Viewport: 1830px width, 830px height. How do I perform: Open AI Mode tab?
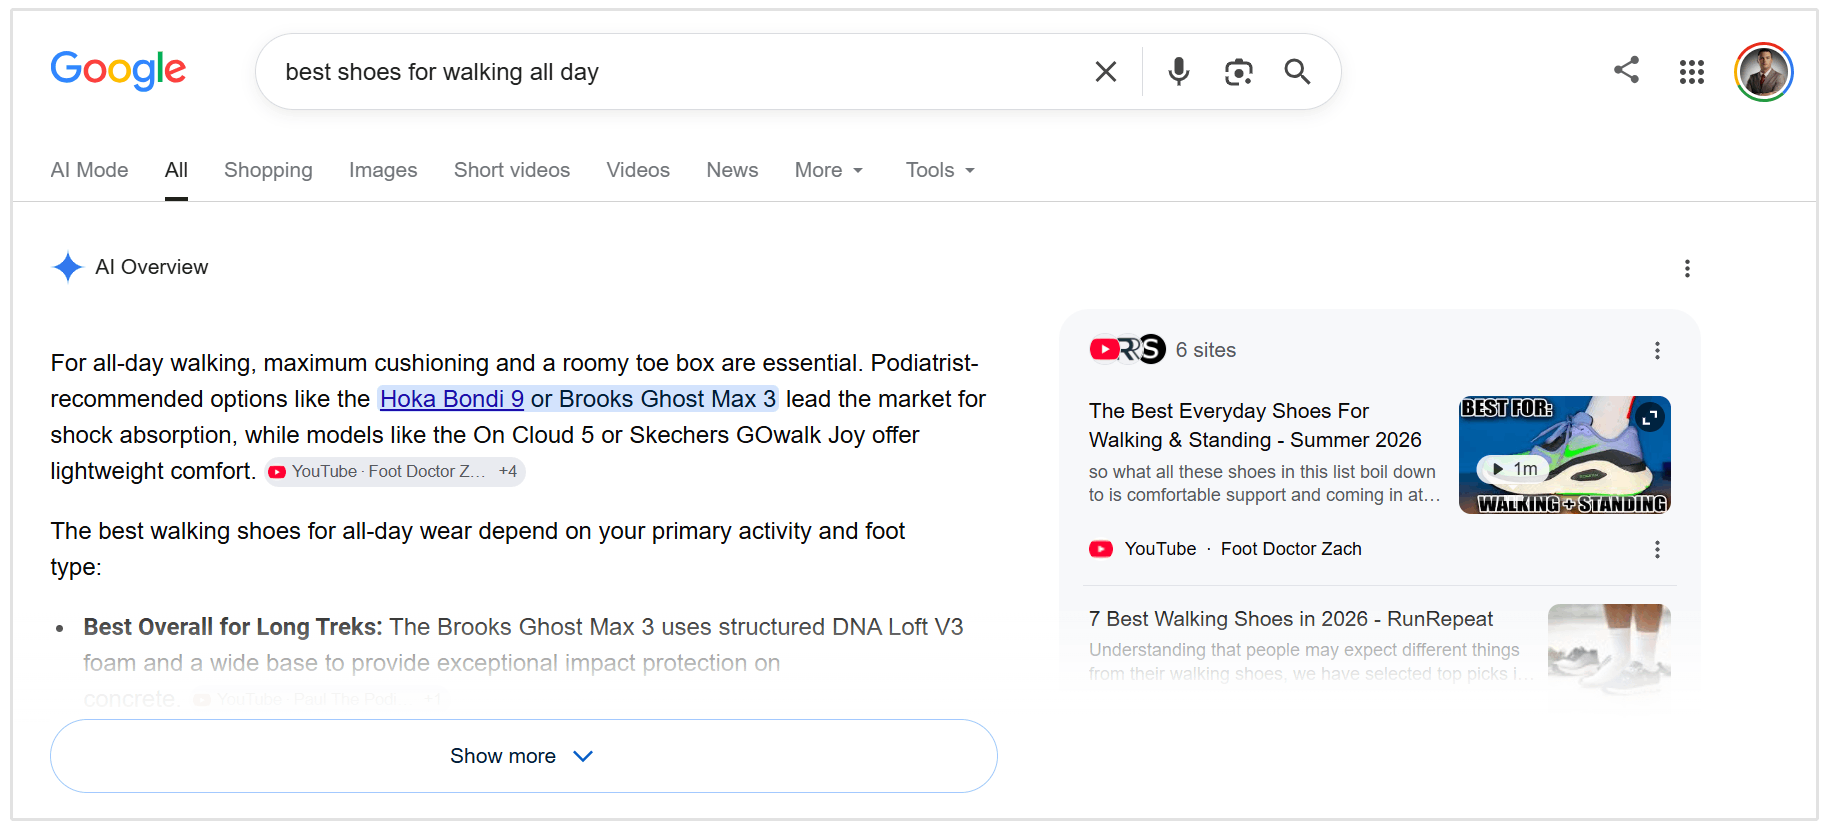(89, 170)
